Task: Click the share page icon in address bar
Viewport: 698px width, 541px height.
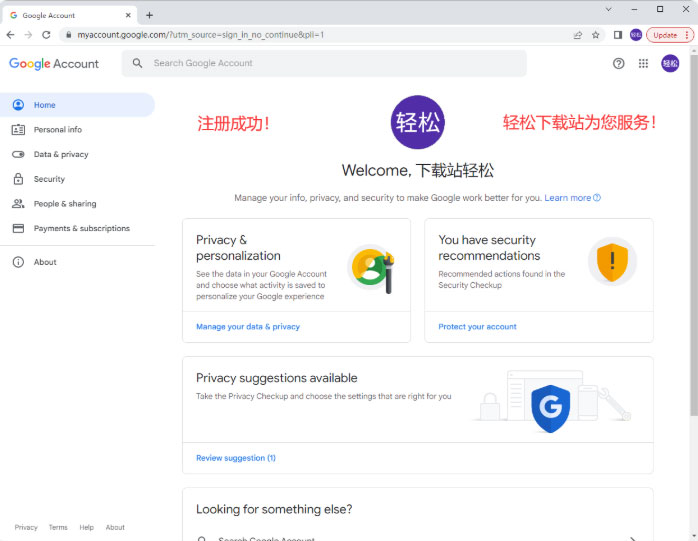Action: point(578,35)
